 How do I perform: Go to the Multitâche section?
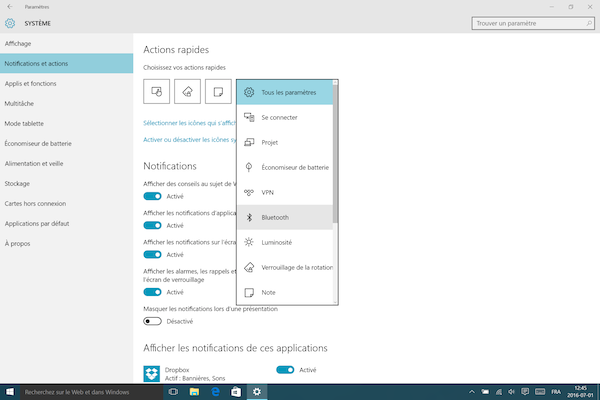[67, 103]
